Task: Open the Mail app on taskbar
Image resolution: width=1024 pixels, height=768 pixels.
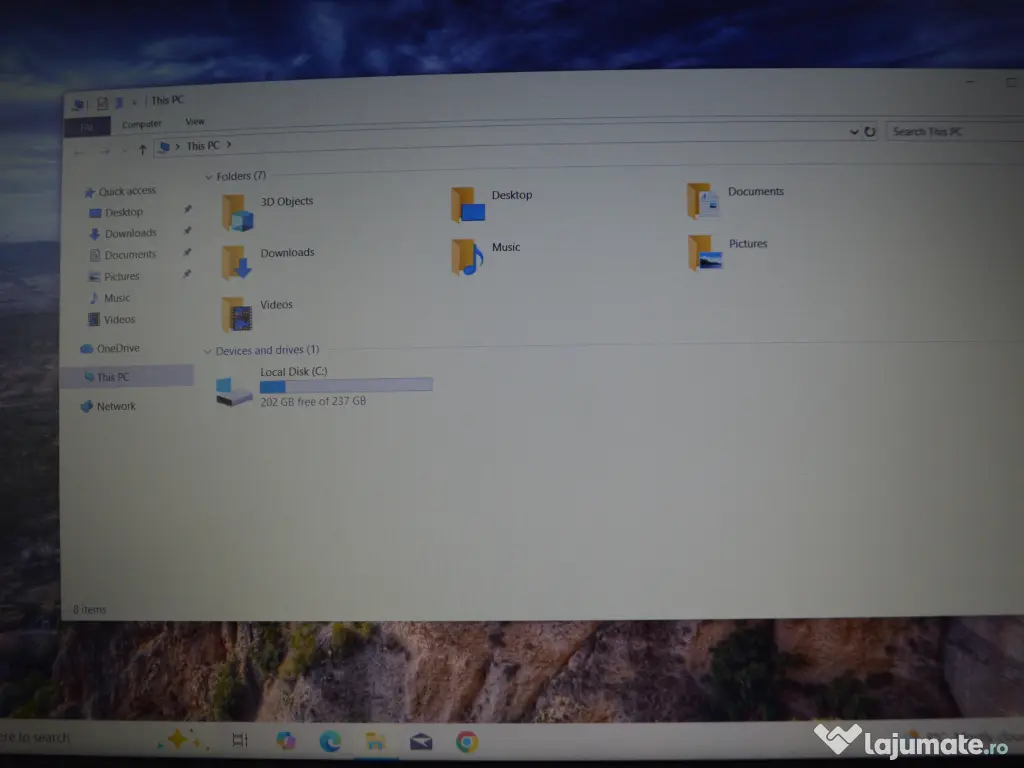Action: tap(421, 741)
